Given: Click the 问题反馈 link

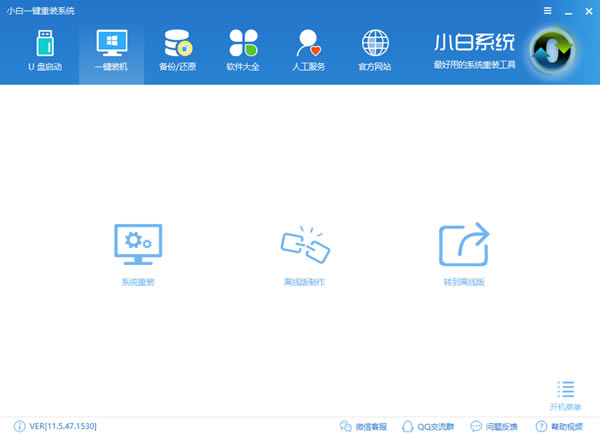Looking at the screenshot, I should 494,426.
